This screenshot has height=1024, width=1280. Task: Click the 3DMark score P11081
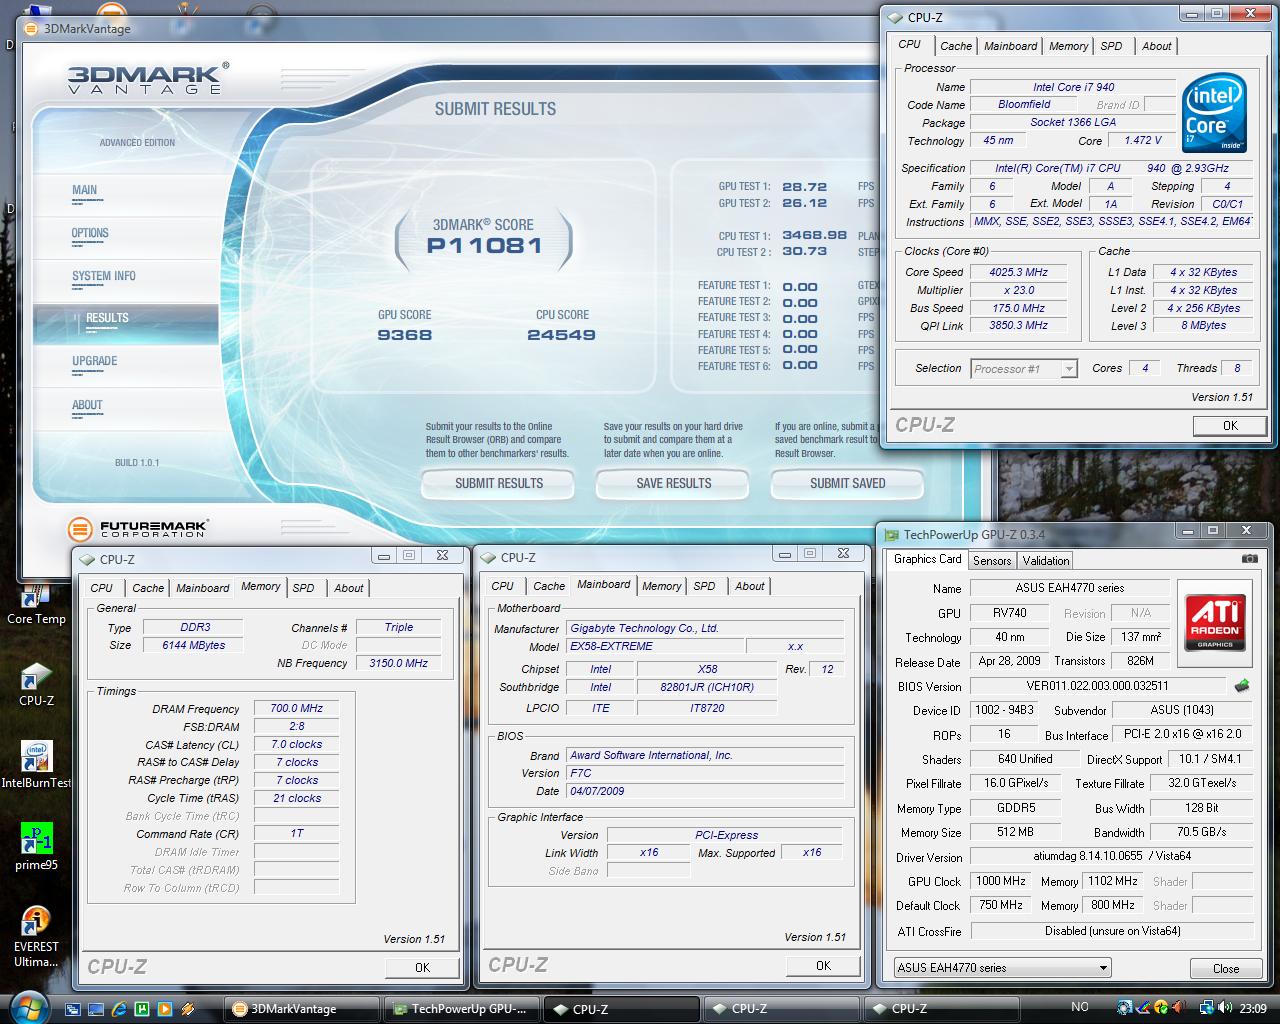point(484,245)
